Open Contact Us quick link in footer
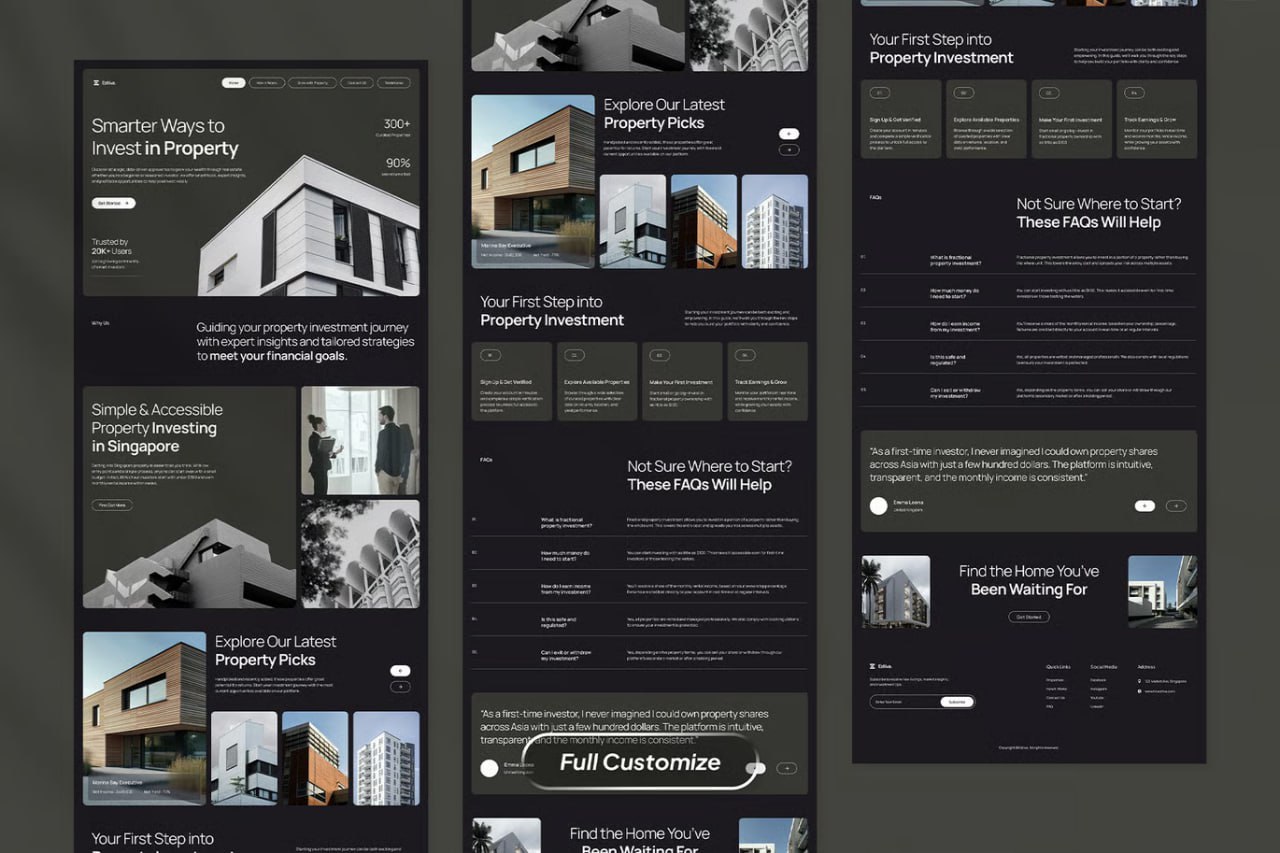The height and width of the screenshot is (853, 1280). coord(1055,697)
